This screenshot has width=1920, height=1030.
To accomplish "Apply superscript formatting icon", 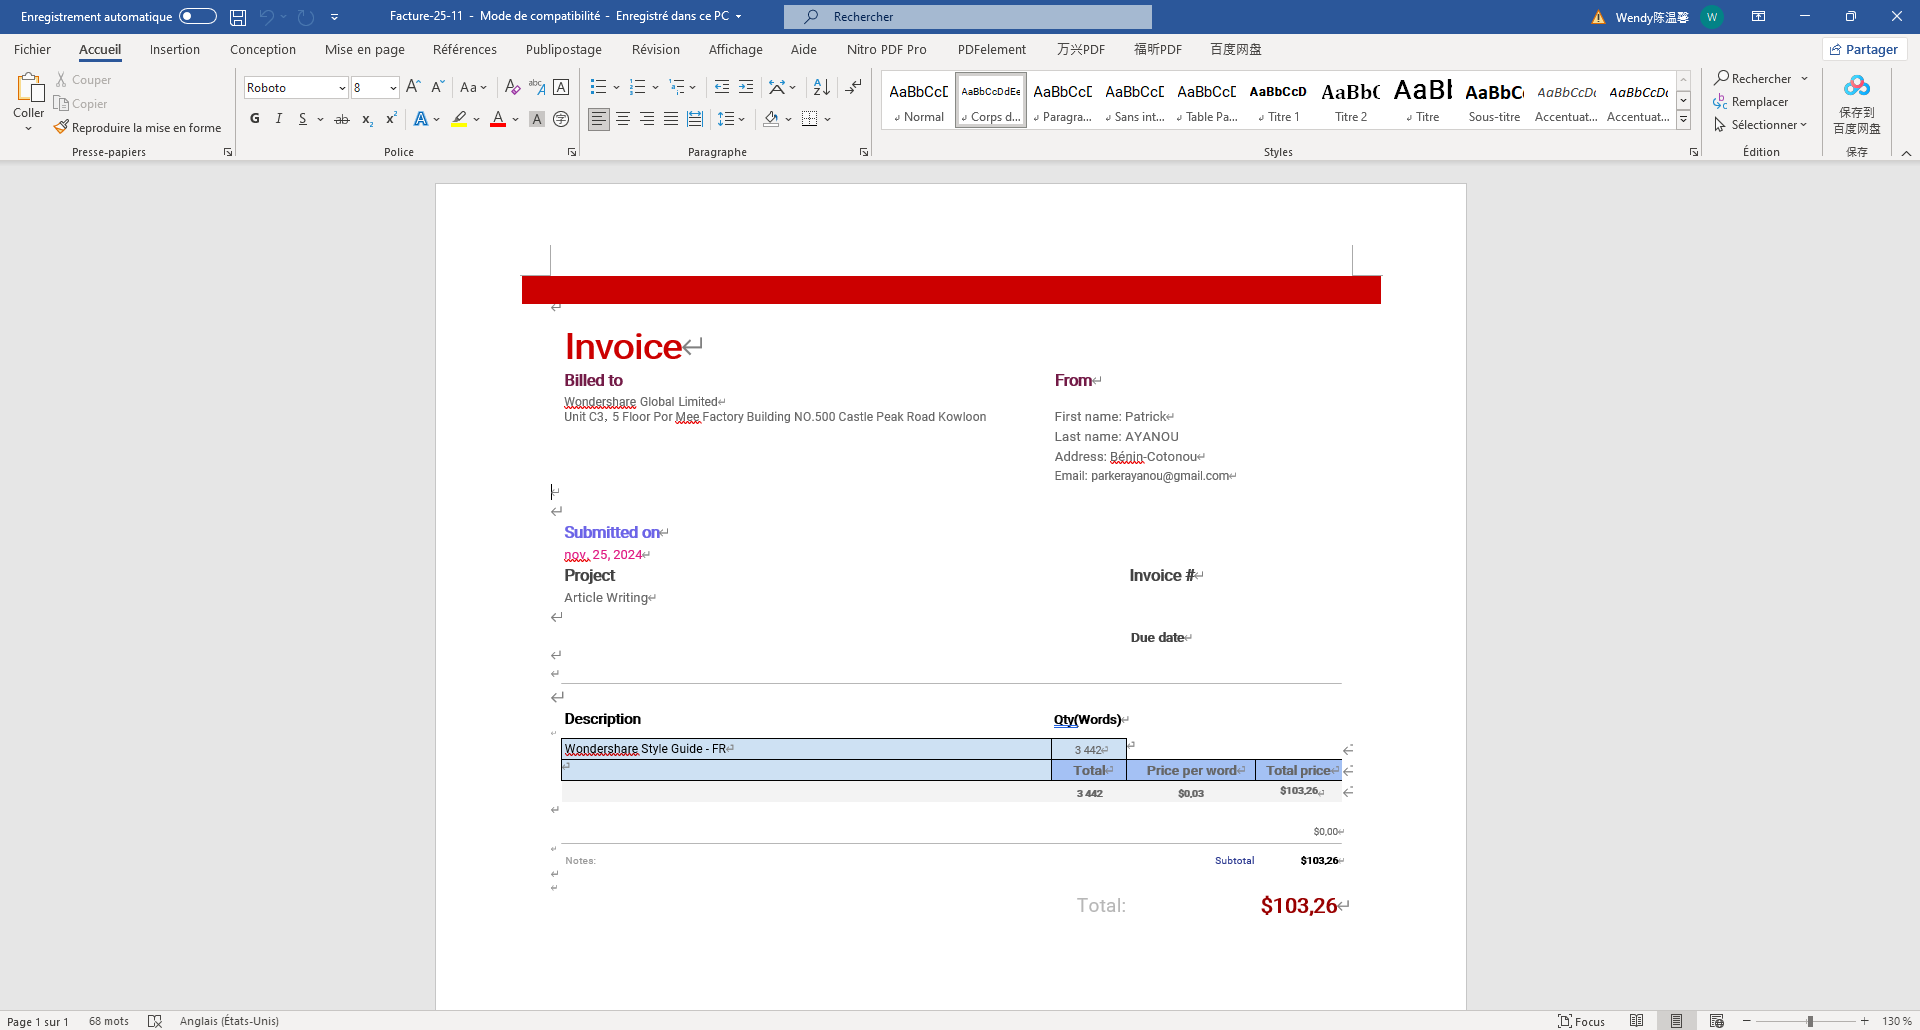I will tap(391, 119).
